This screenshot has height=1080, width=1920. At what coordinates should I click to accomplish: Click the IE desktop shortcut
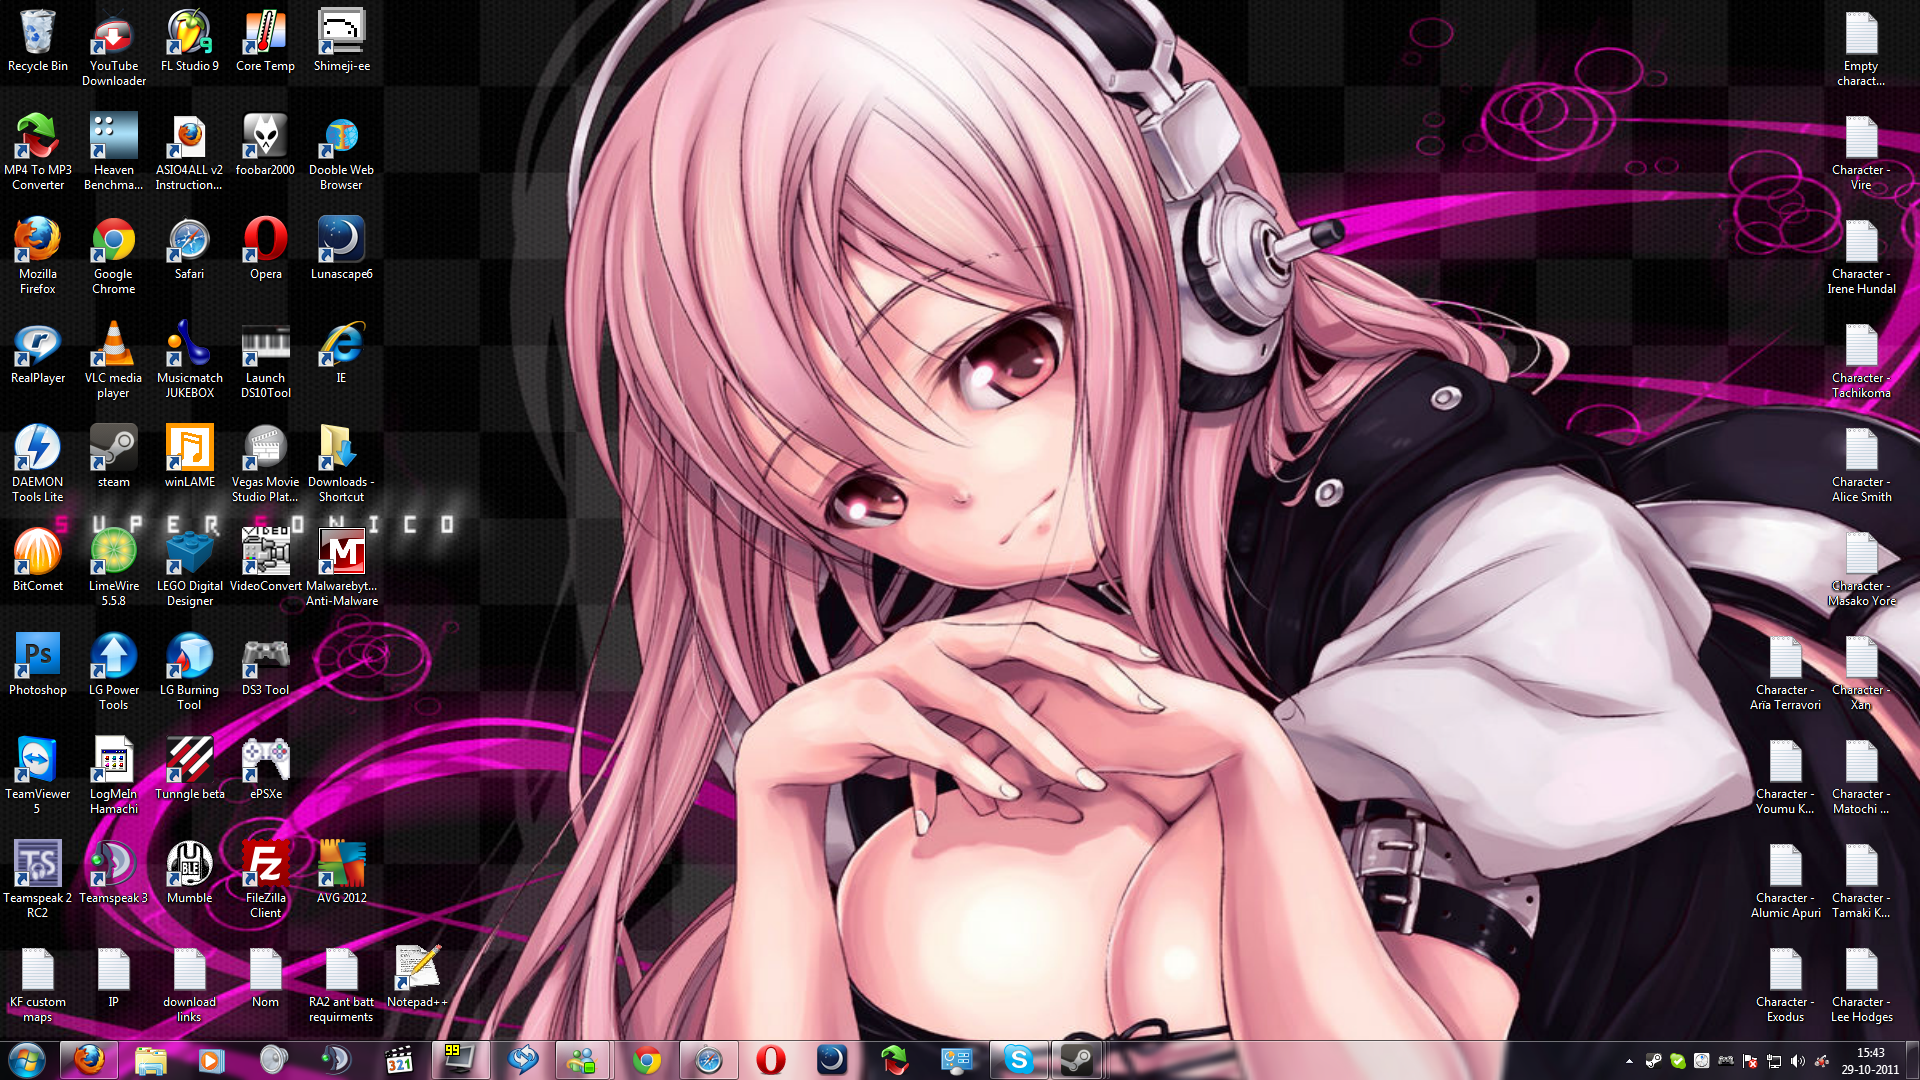click(341, 354)
